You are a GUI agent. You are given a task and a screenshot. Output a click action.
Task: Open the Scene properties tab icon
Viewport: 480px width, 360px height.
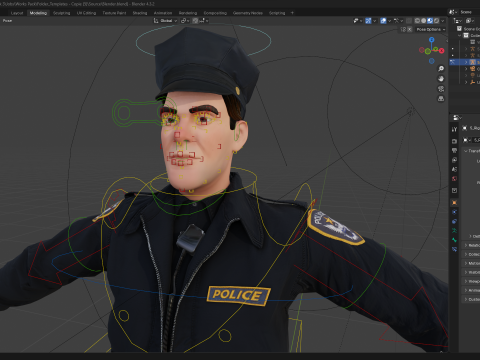(x=454, y=169)
